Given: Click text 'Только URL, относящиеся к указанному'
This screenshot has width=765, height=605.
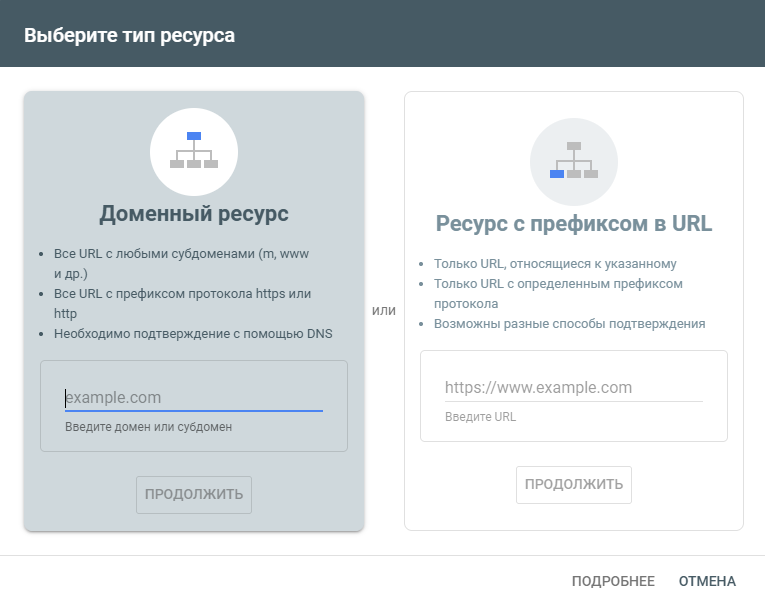Looking at the screenshot, I should (555, 264).
